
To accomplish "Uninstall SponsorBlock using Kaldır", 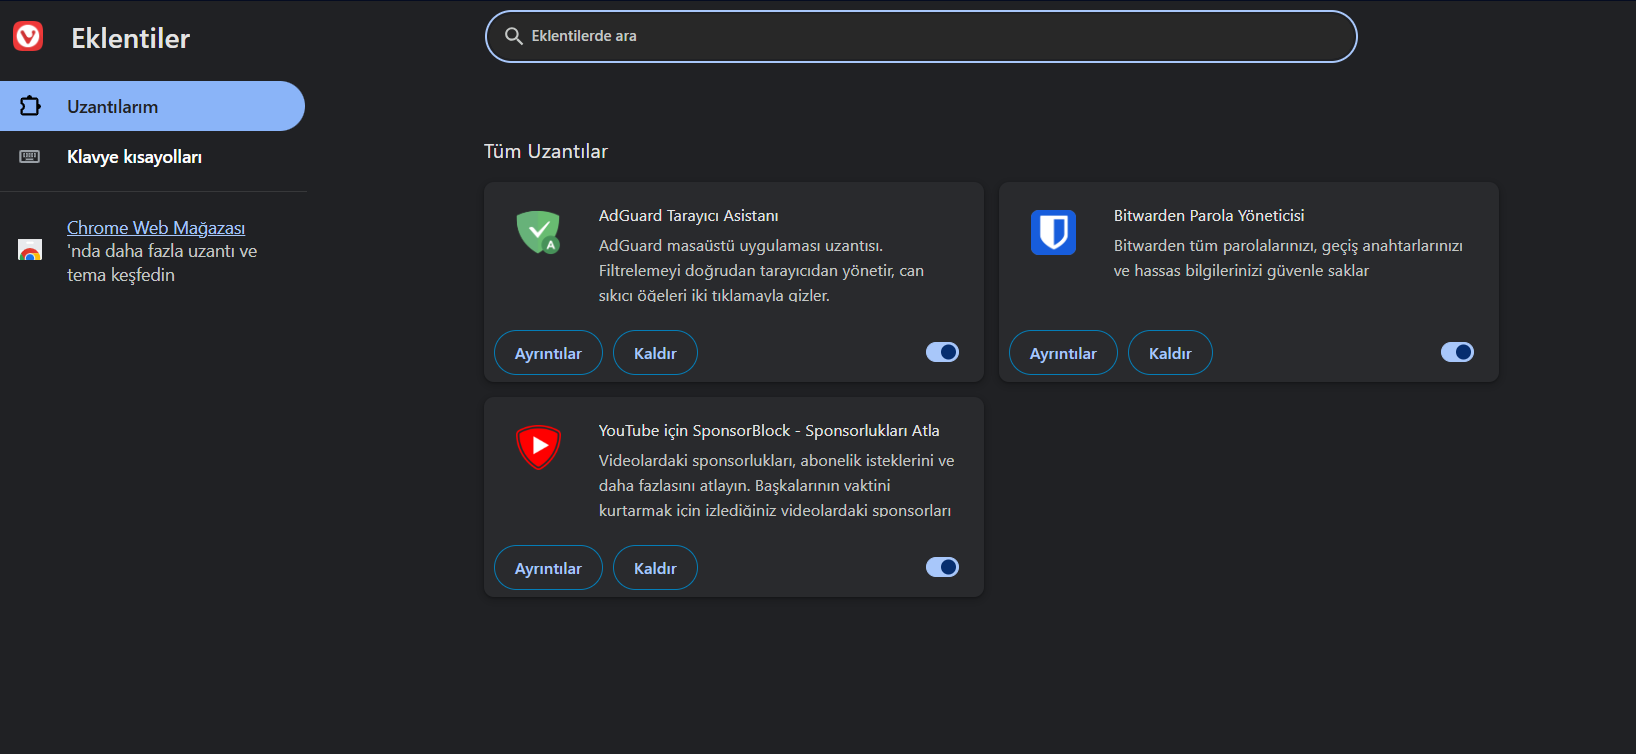I will click(655, 568).
